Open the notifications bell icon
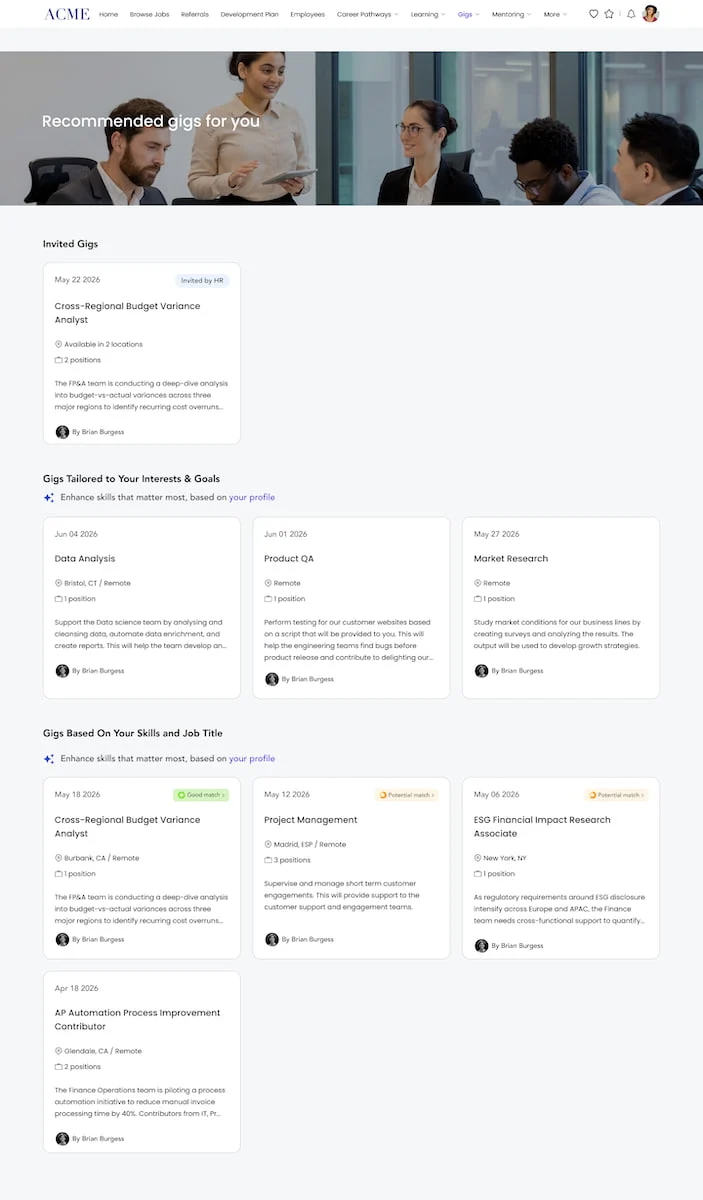The image size is (703, 1200). click(x=631, y=14)
